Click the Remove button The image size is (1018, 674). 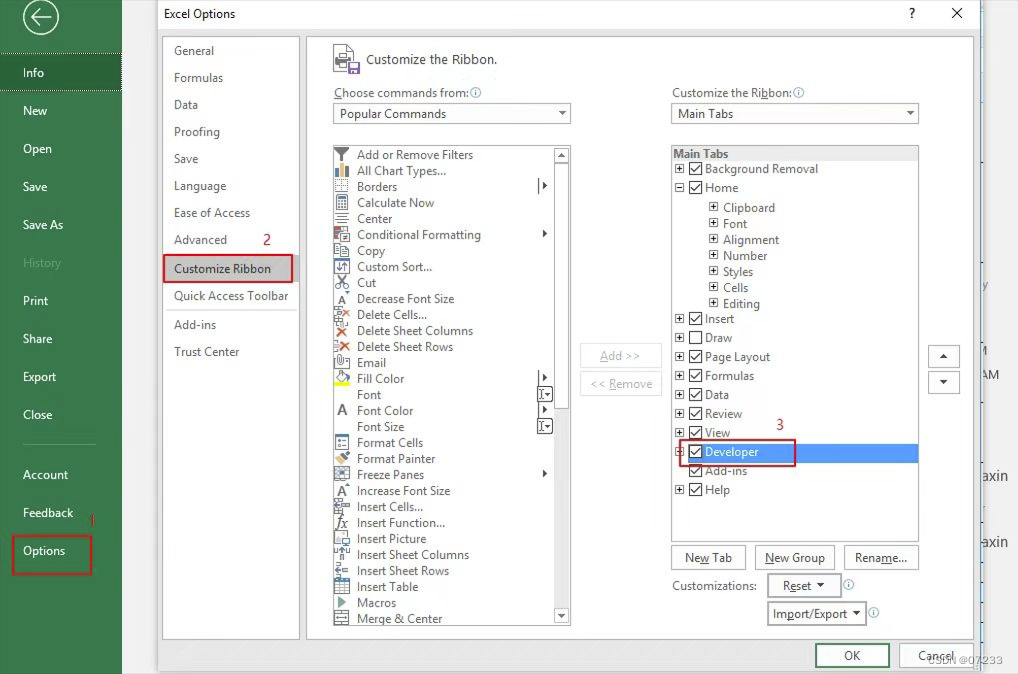(621, 384)
